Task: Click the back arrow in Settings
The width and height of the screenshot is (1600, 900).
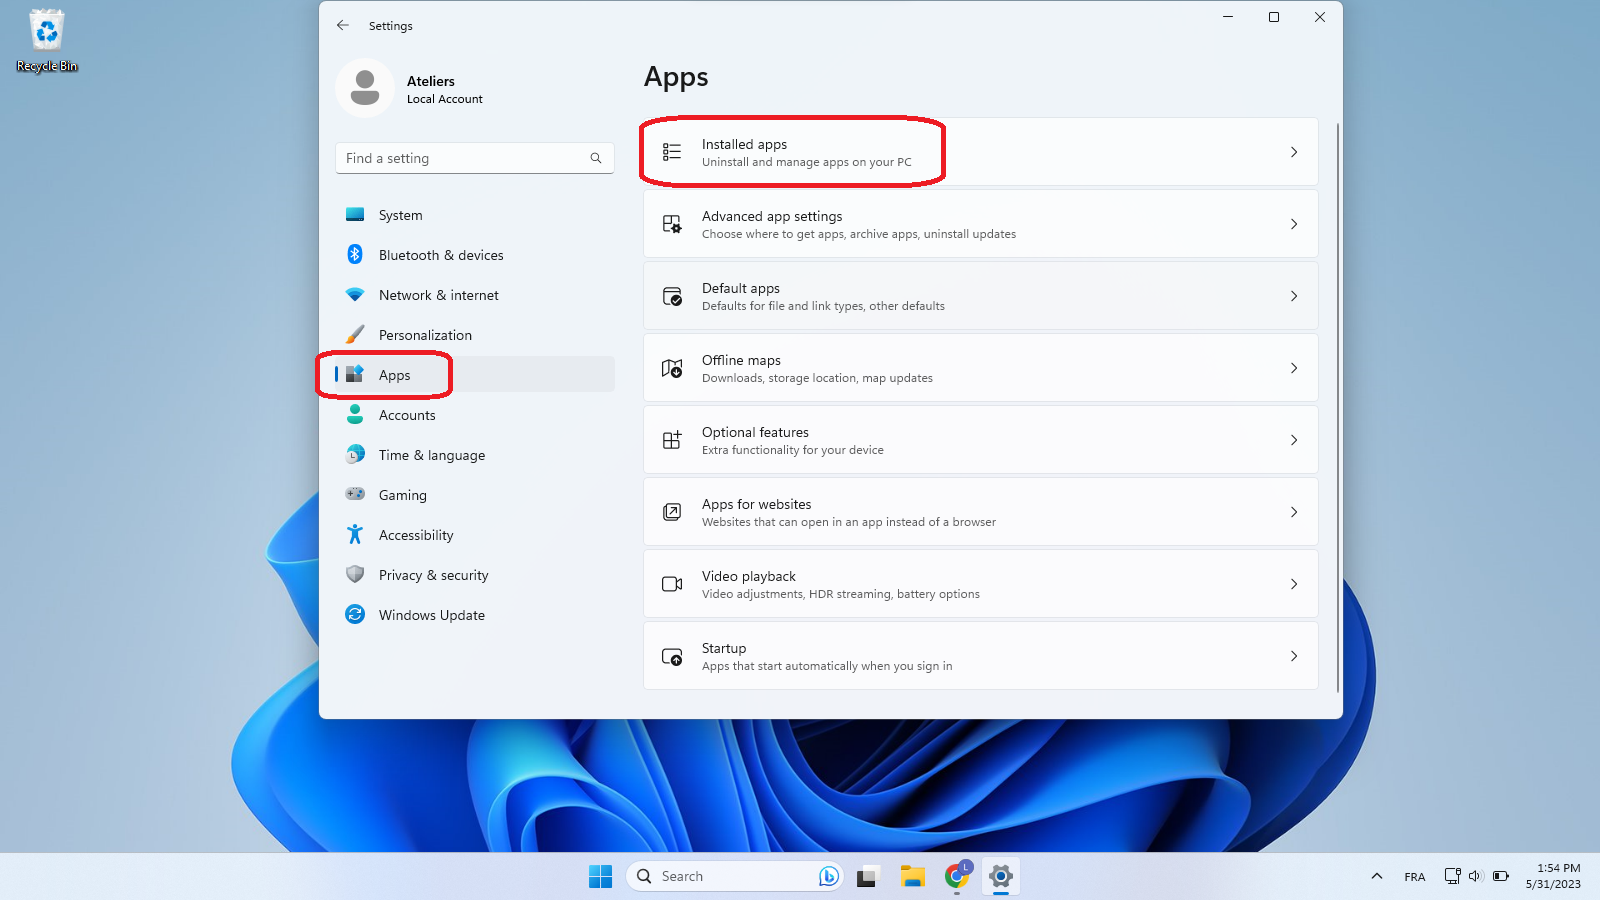Action: pos(343,25)
